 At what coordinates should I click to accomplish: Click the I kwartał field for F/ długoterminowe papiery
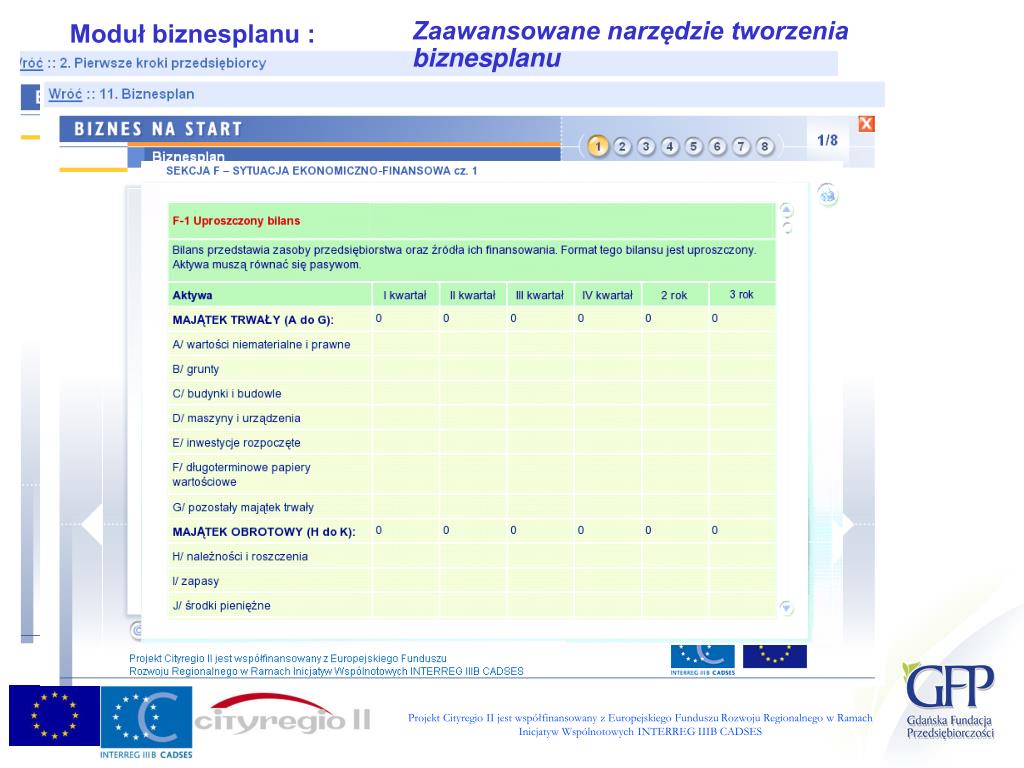(x=405, y=475)
